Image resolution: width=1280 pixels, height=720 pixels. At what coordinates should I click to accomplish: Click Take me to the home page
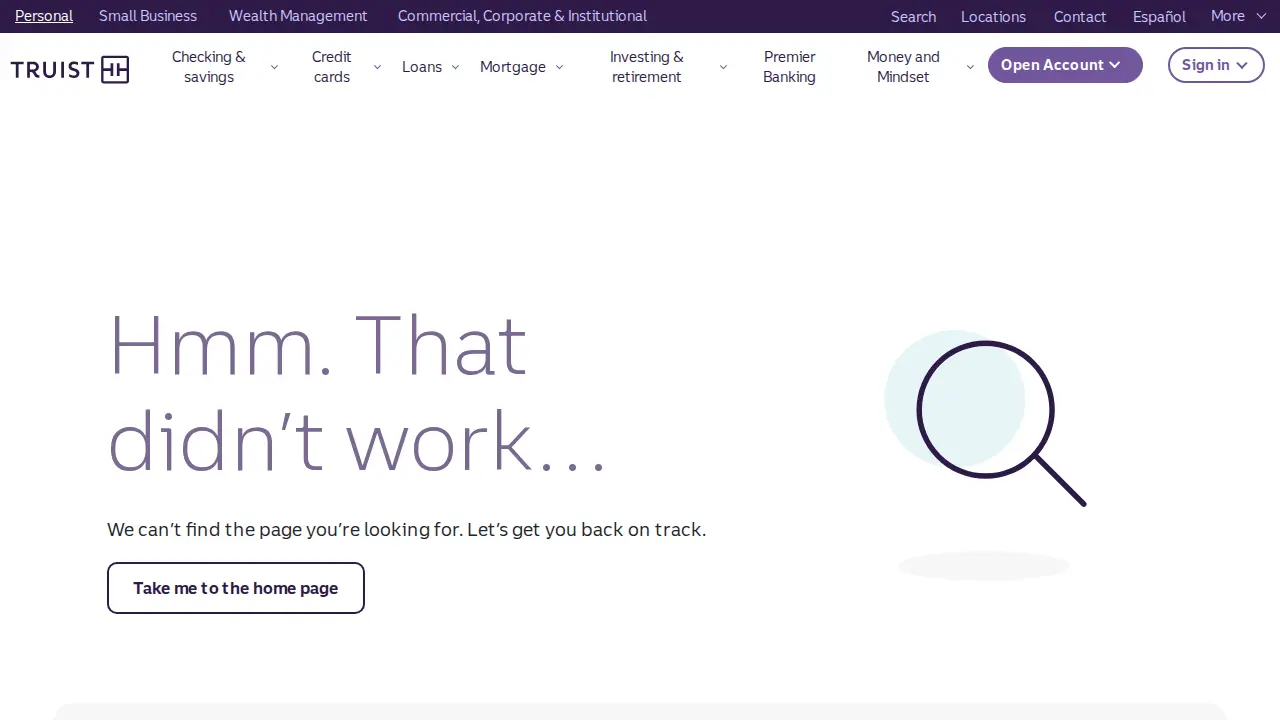(236, 588)
